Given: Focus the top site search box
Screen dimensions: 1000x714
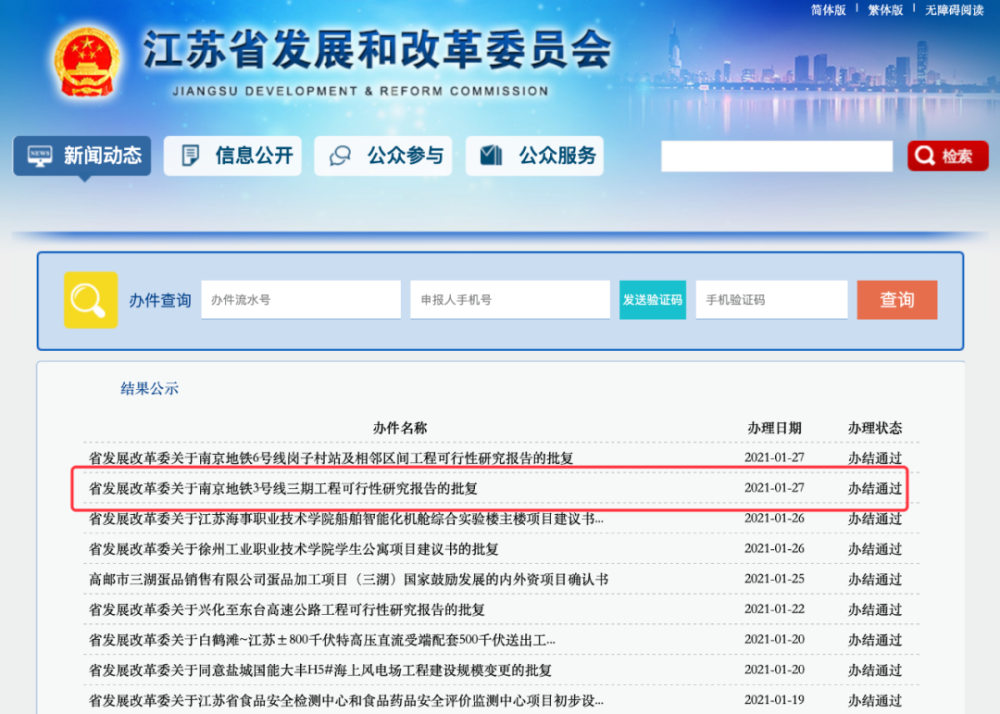Looking at the screenshot, I should click(776, 156).
